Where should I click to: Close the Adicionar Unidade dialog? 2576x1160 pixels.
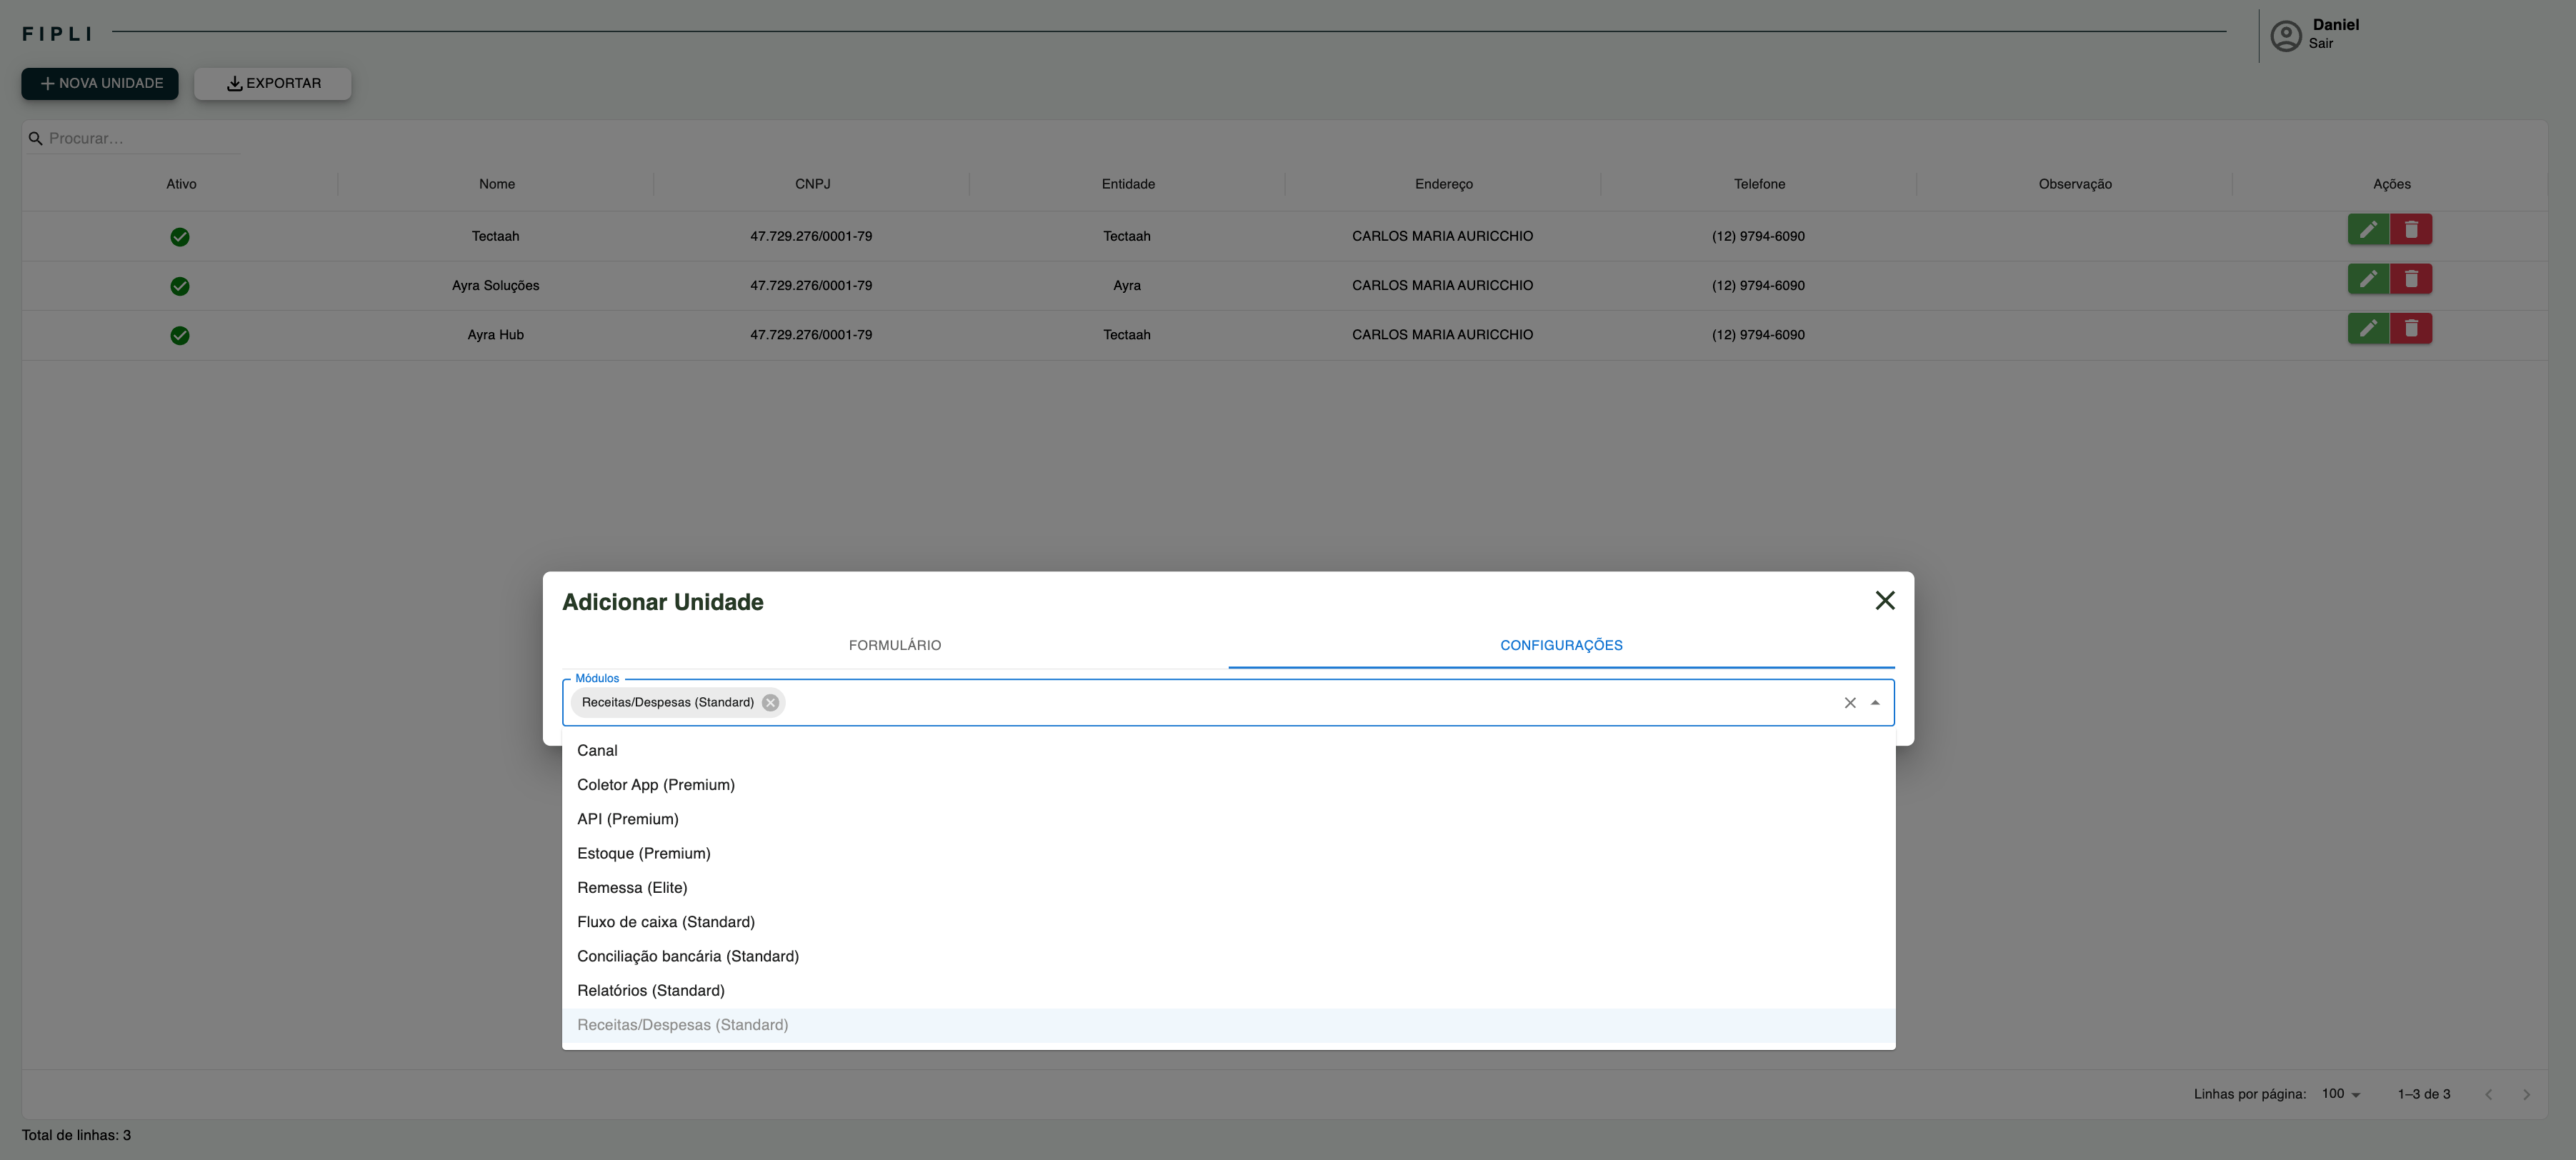click(1884, 601)
